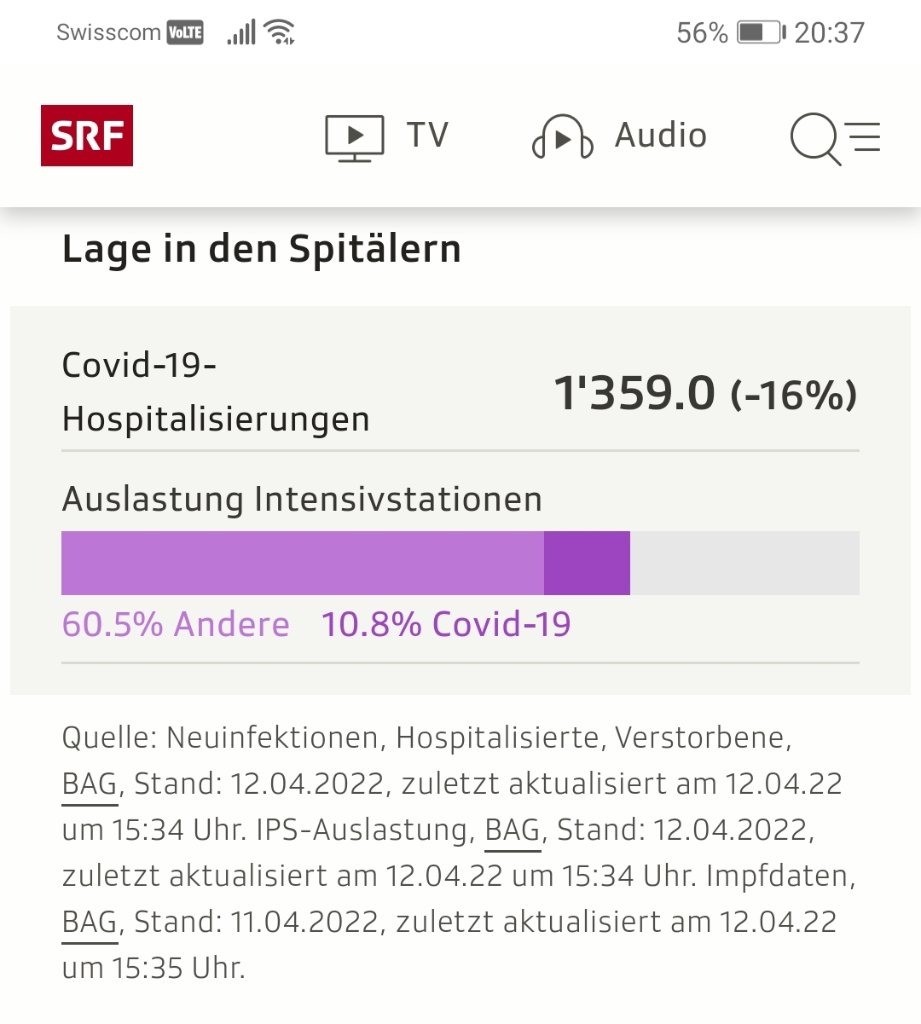This screenshot has width=921, height=1024.
Task: Tap the cellular signal strength bars
Action: click(241, 33)
